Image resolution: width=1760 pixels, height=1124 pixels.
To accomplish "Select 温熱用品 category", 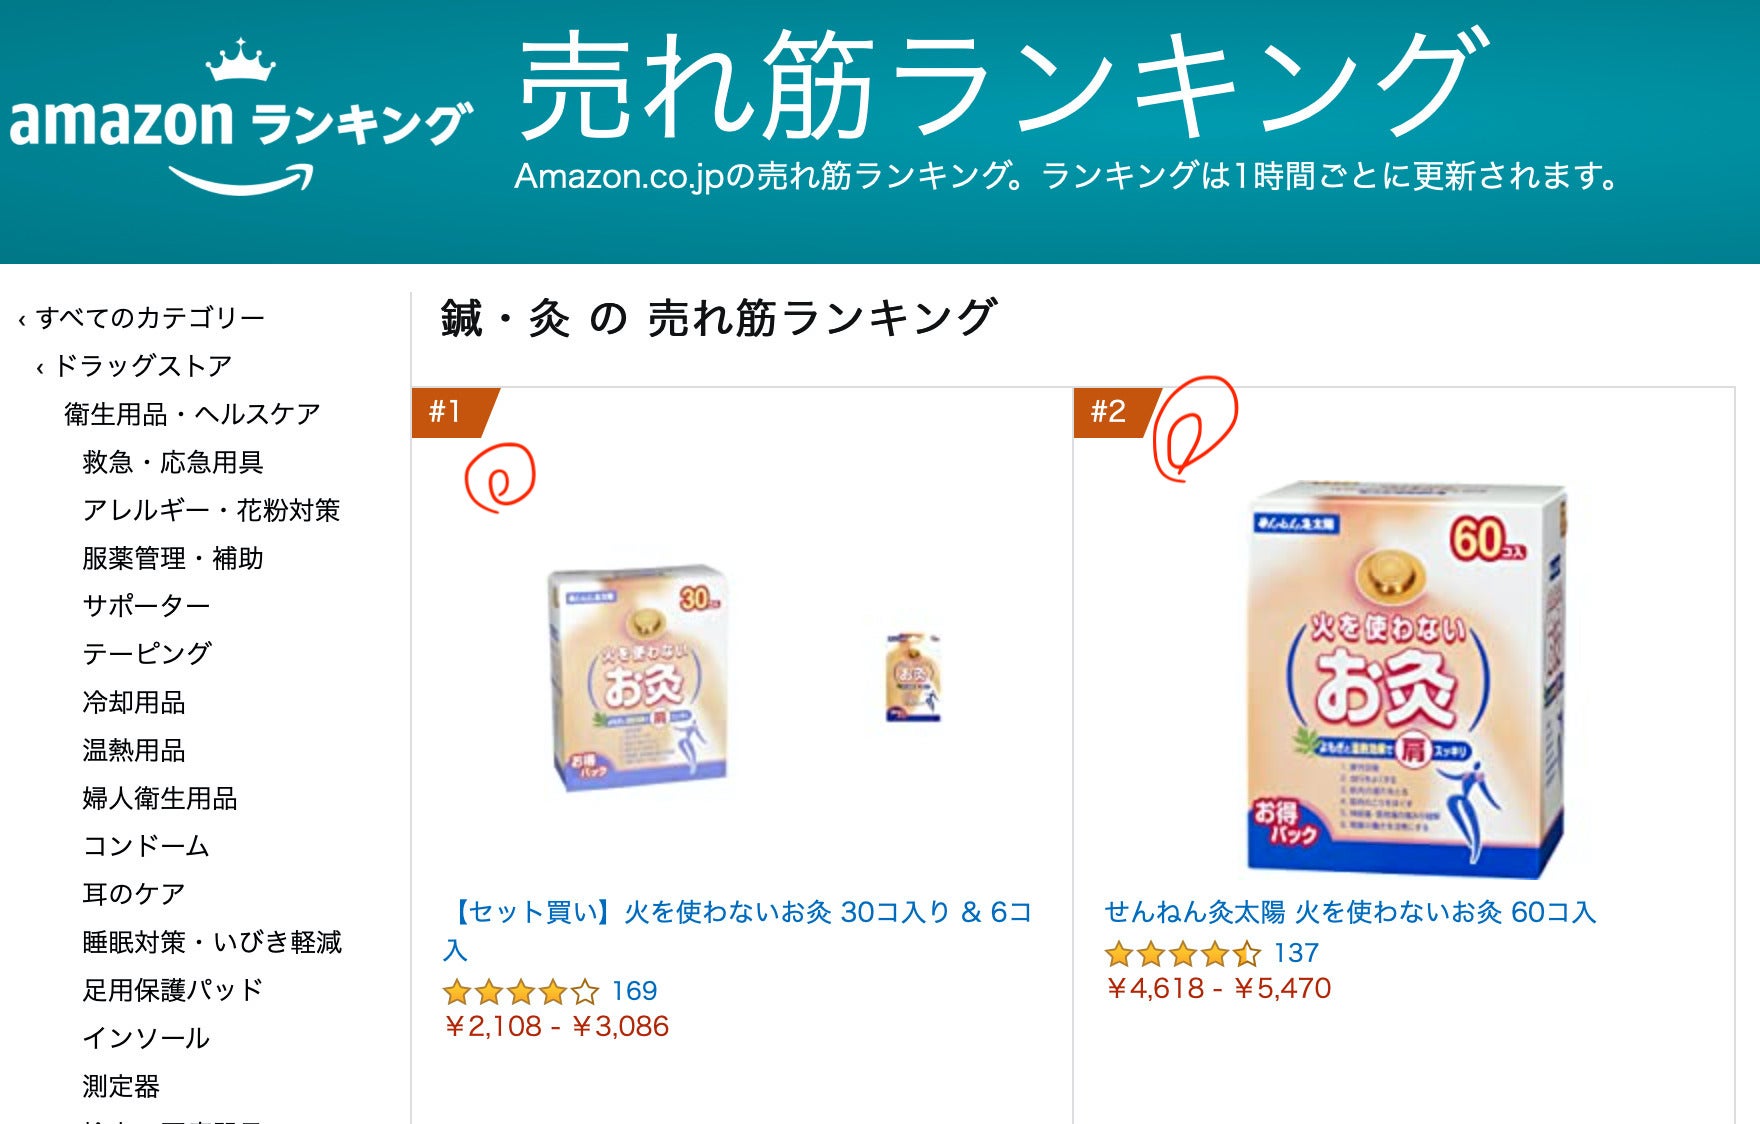I will 134,750.
